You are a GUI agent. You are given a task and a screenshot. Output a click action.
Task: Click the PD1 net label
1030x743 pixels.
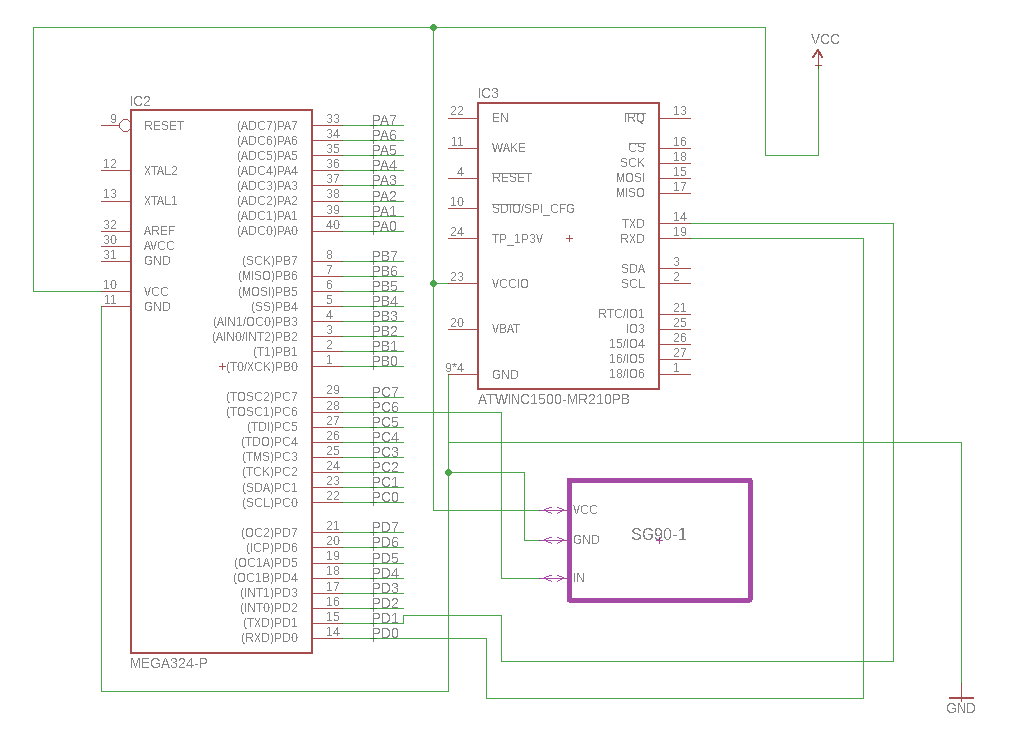[x=386, y=618]
